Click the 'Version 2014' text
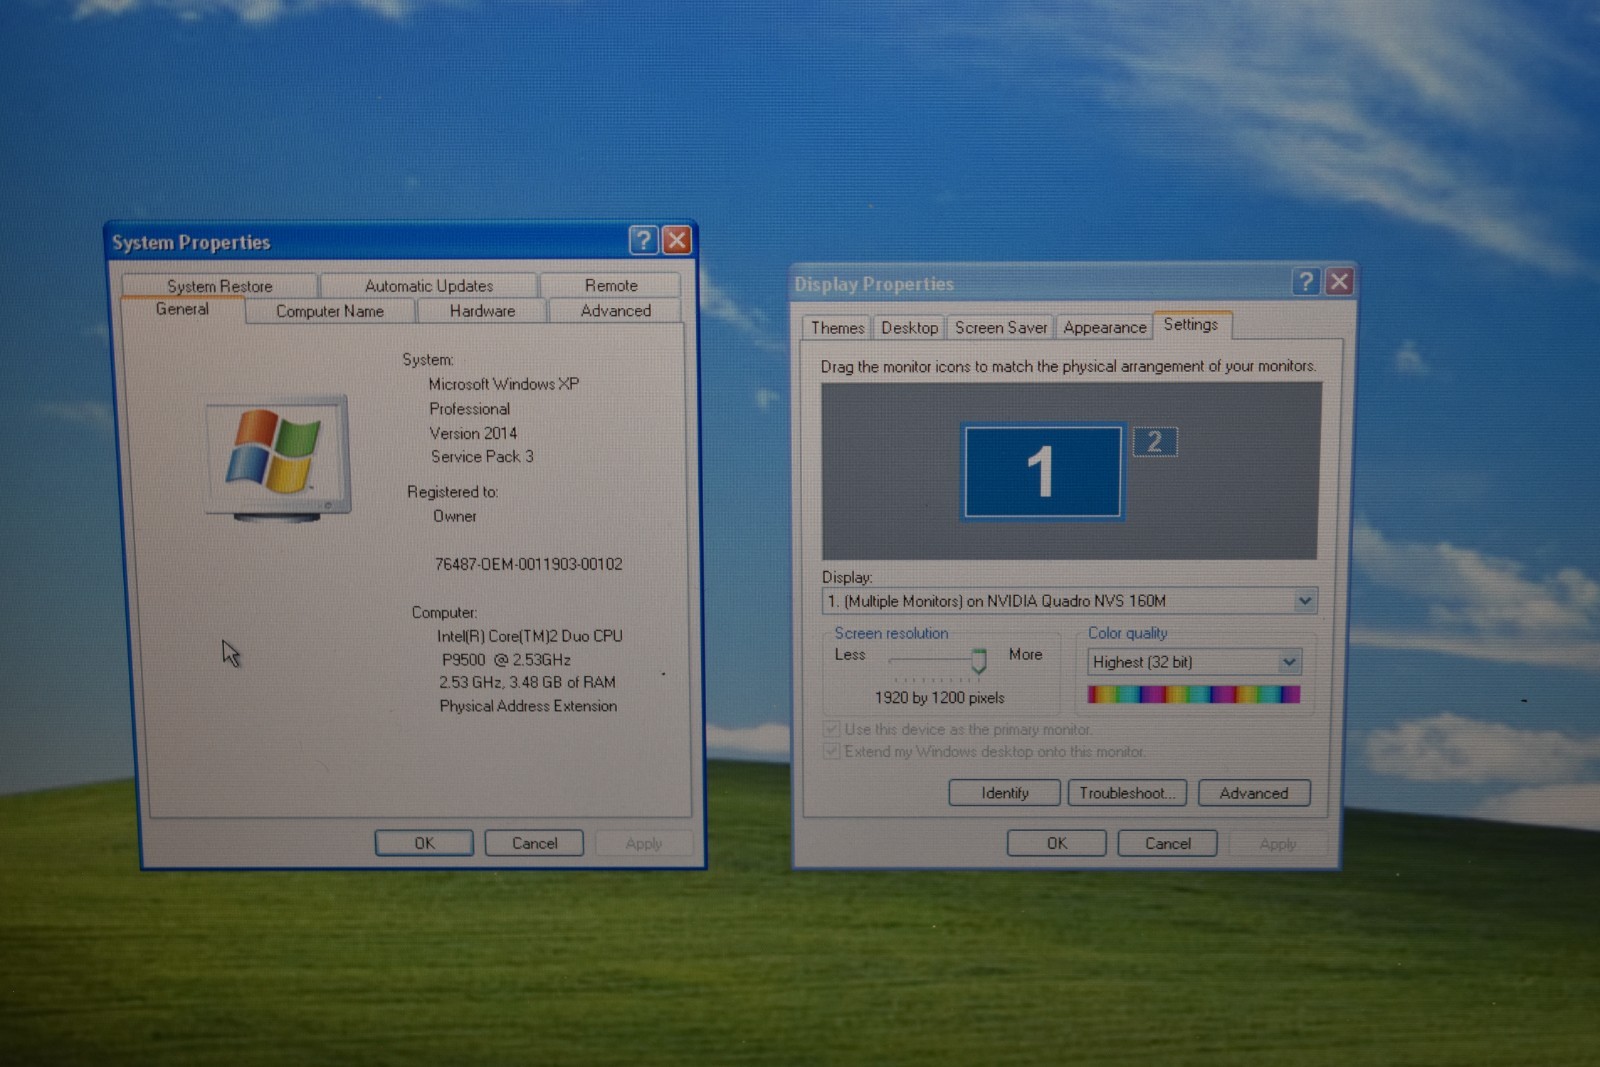This screenshot has width=1600, height=1067. pyautogui.click(x=473, y=433)
